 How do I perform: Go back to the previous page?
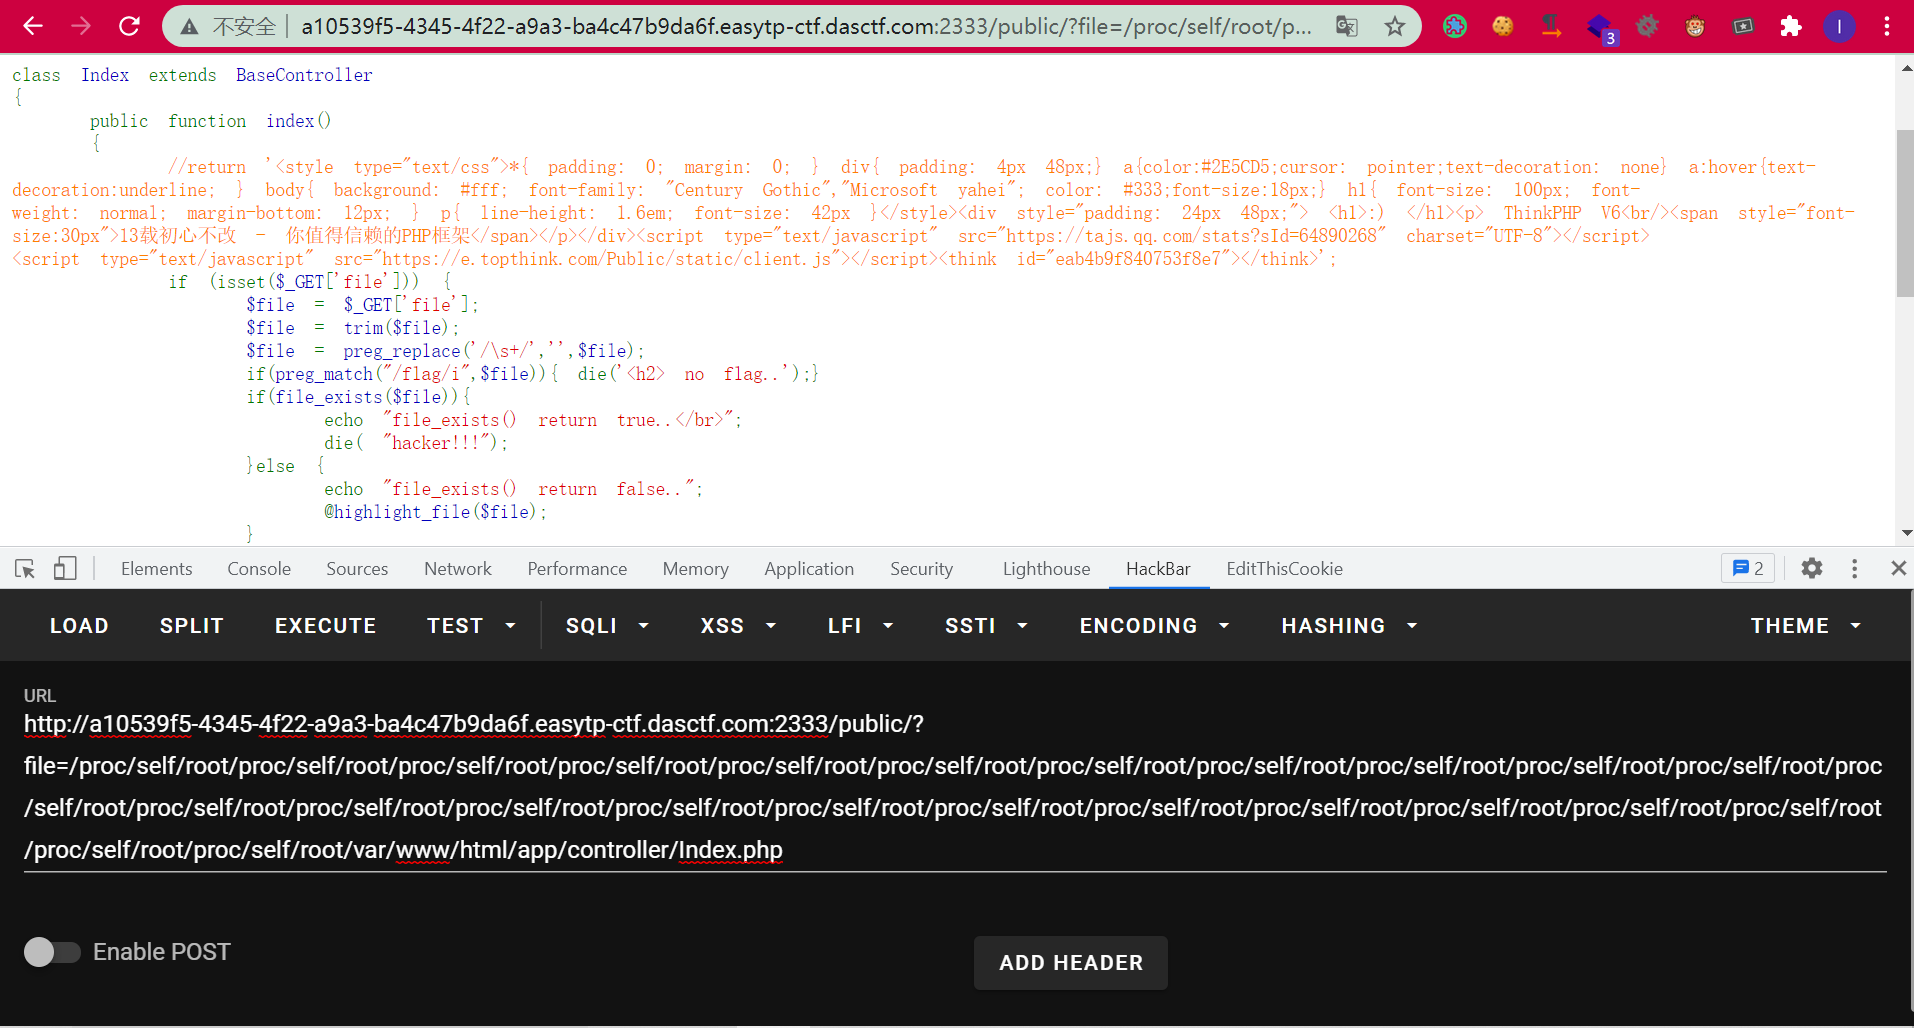(33, 26)
